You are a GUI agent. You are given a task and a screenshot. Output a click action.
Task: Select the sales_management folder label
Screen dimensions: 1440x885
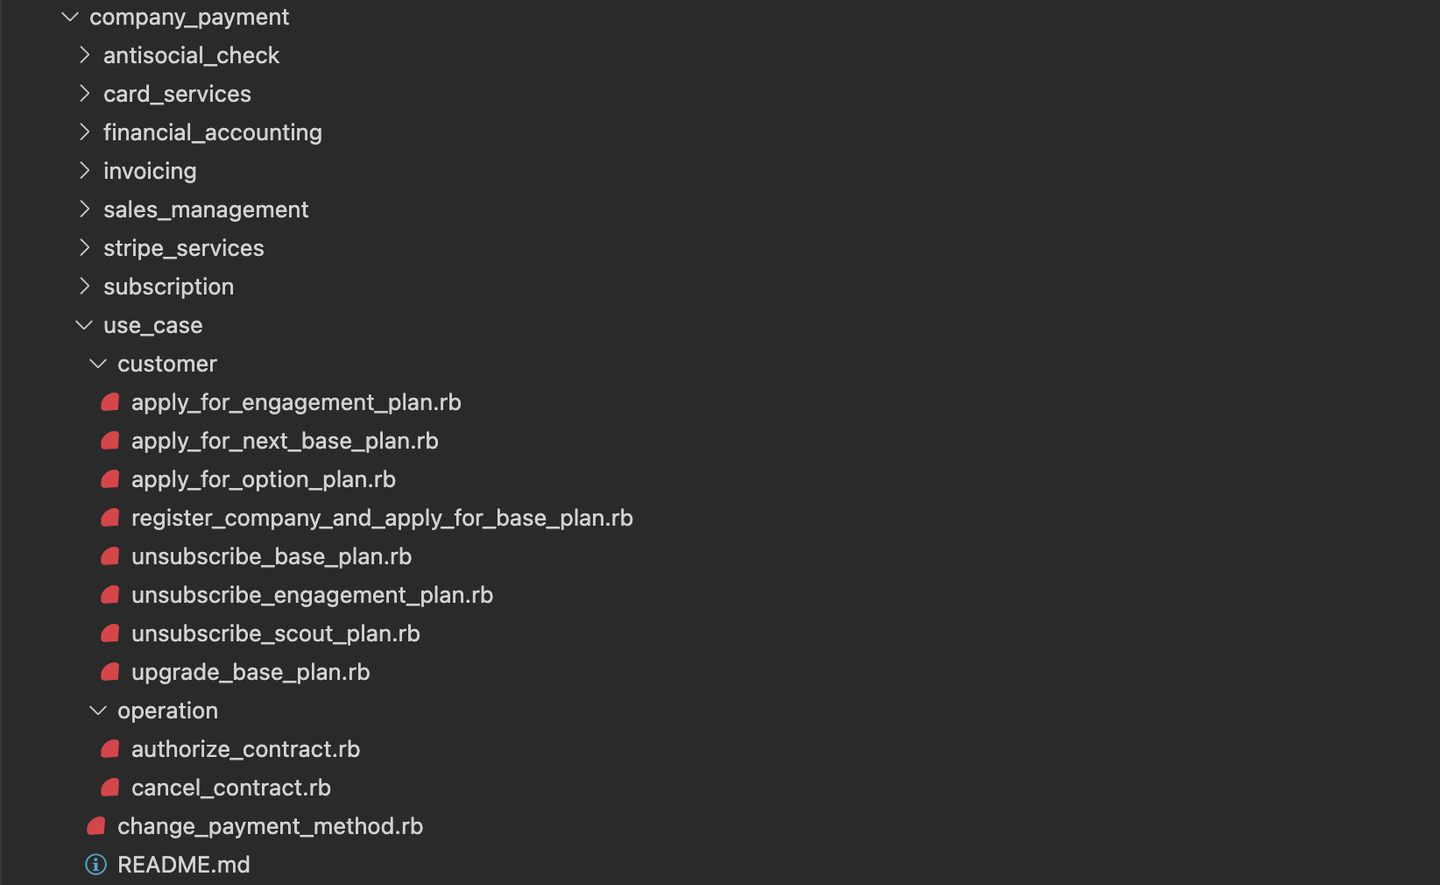tap(205, 210)
